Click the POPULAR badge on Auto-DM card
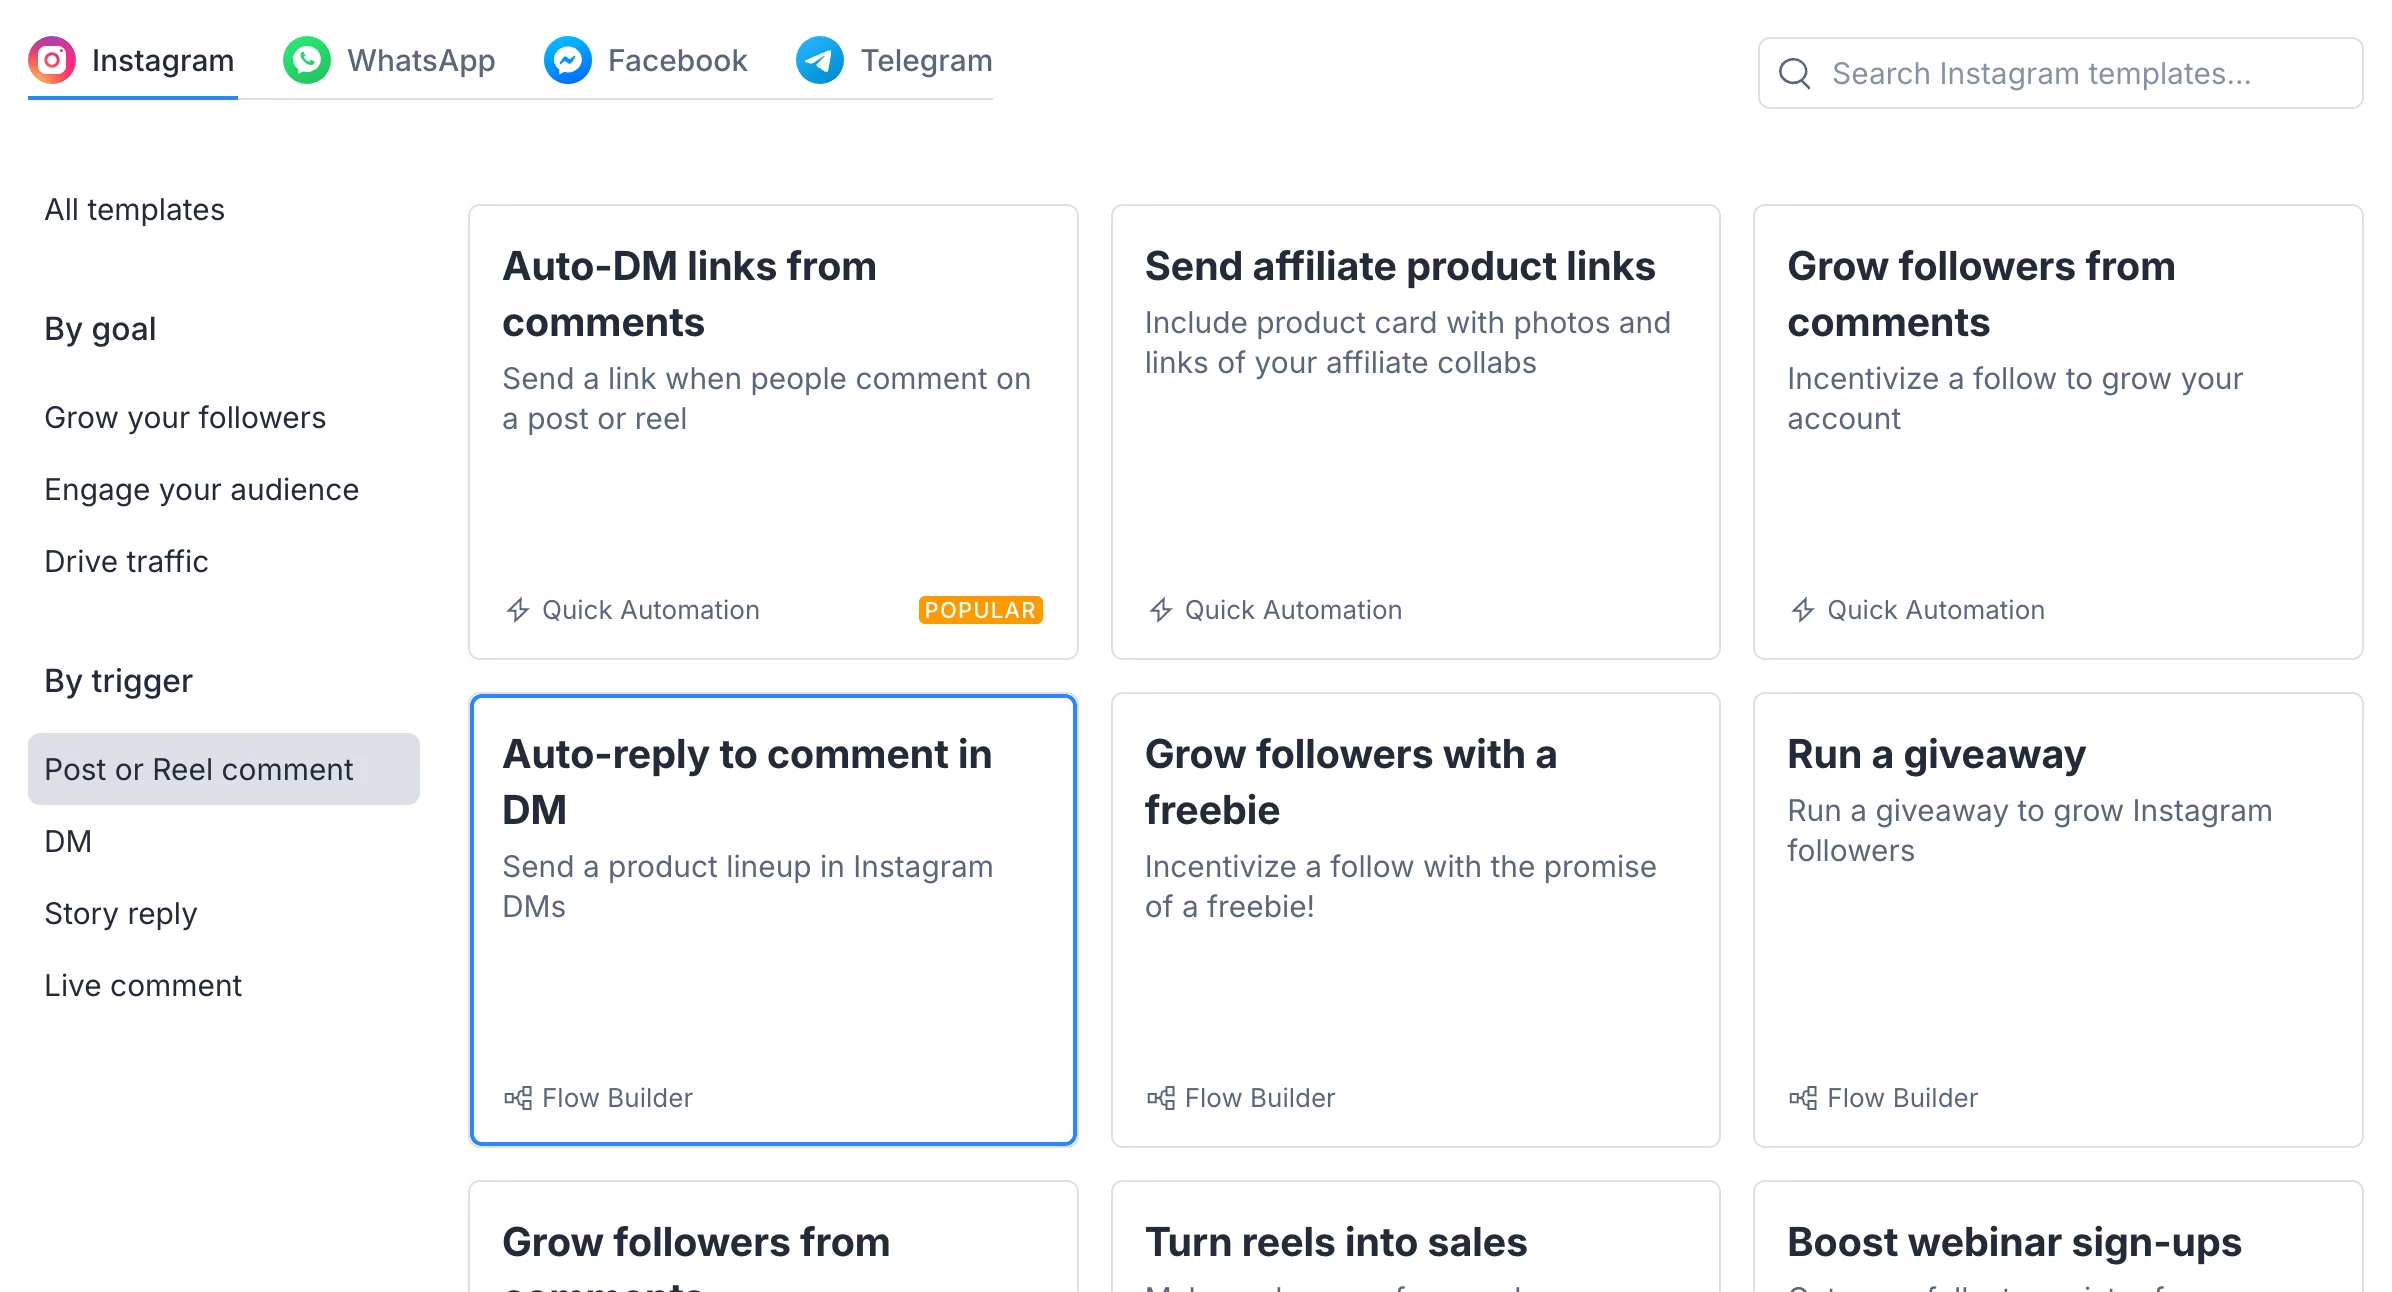This screenshot has width=2392, height=1292. pyautogui.click(x=980, y=610)
